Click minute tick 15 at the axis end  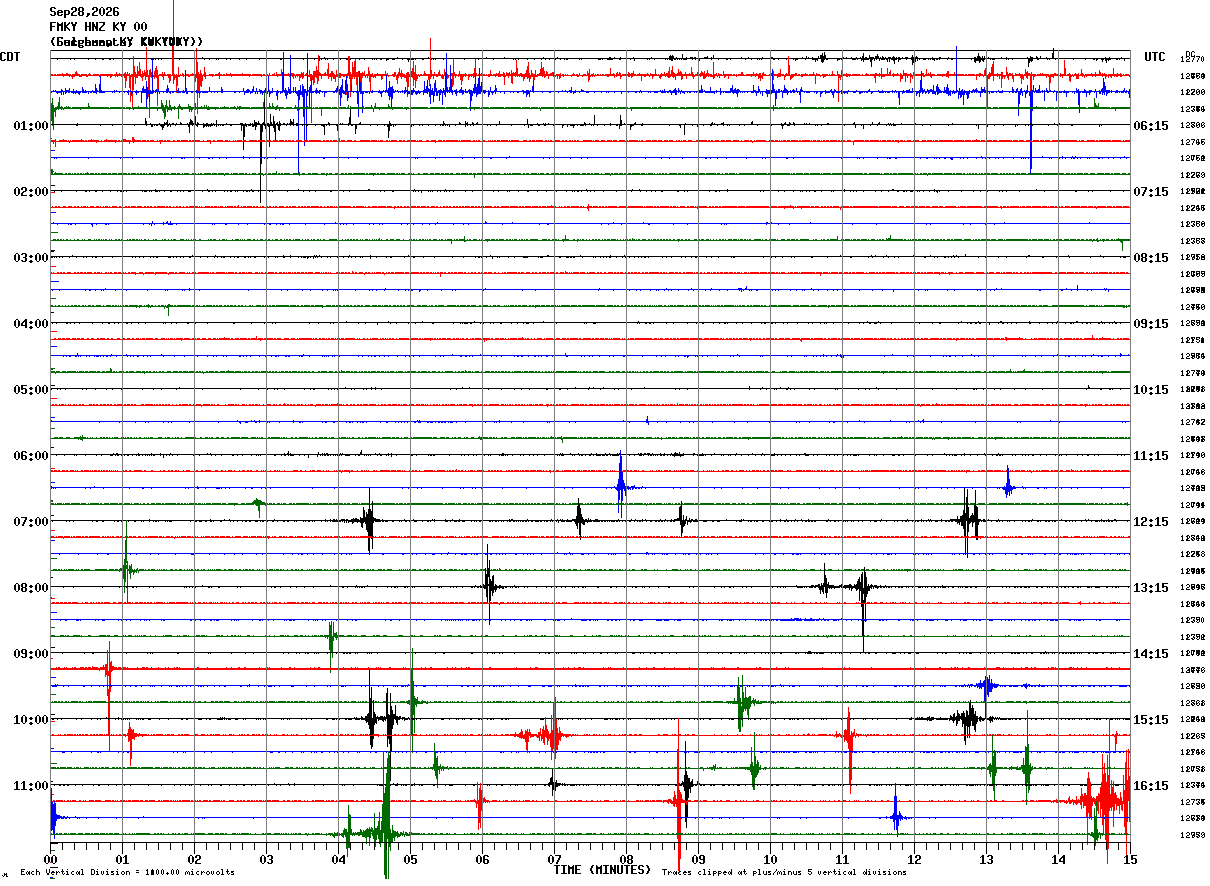pyautogui.click(x=1129, y=859)
